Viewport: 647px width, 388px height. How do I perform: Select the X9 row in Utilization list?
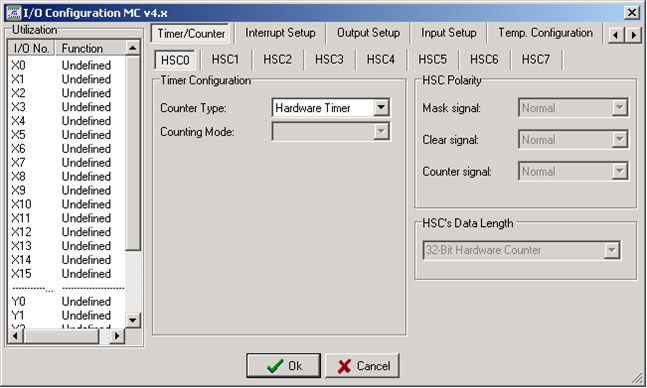66,190
